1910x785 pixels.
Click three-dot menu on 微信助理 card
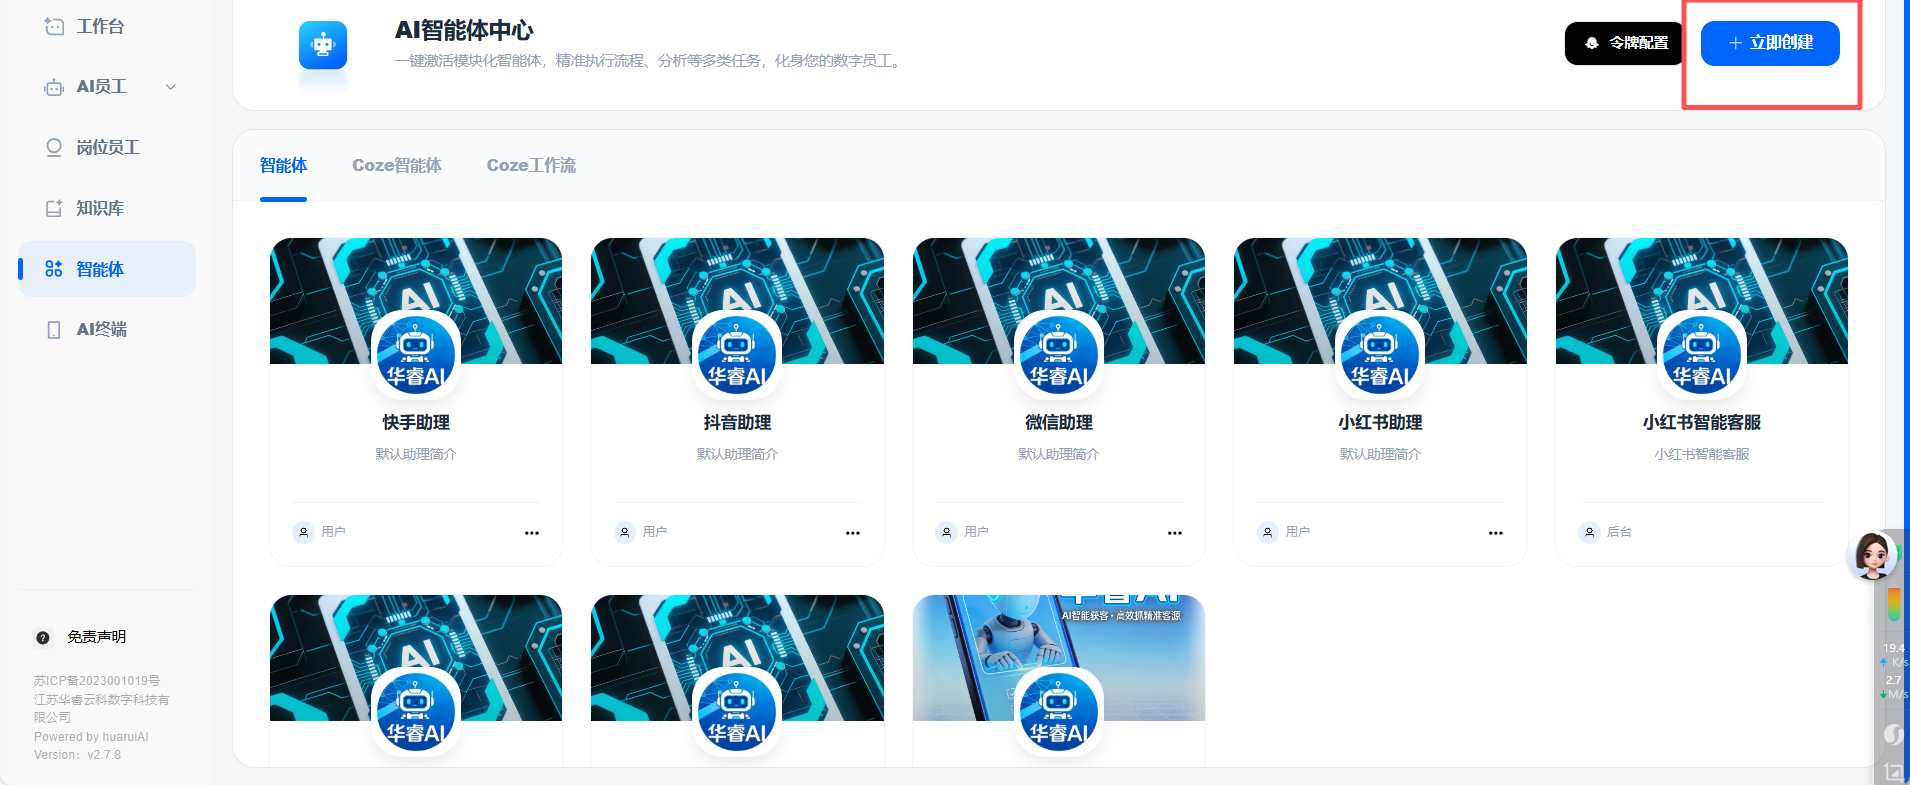tap(1174, 533)
